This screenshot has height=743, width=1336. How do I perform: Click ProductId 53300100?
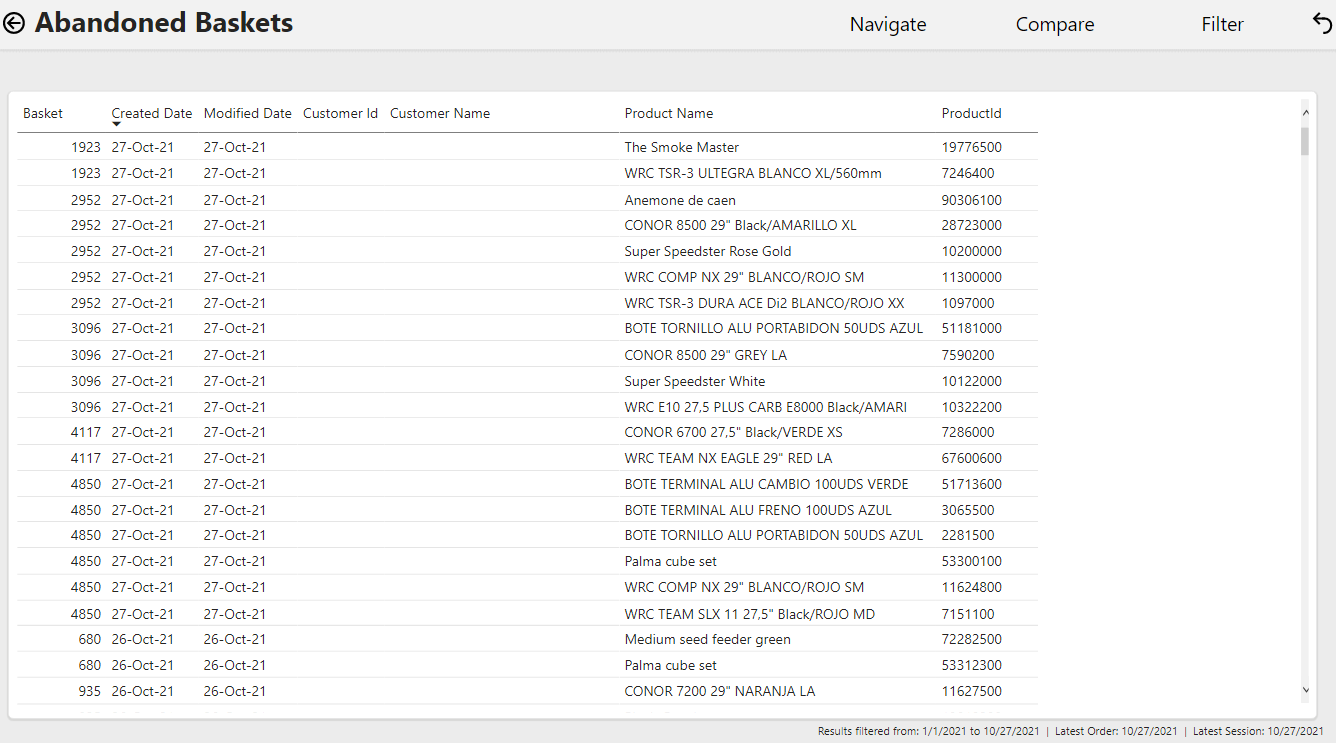(972, 561)
